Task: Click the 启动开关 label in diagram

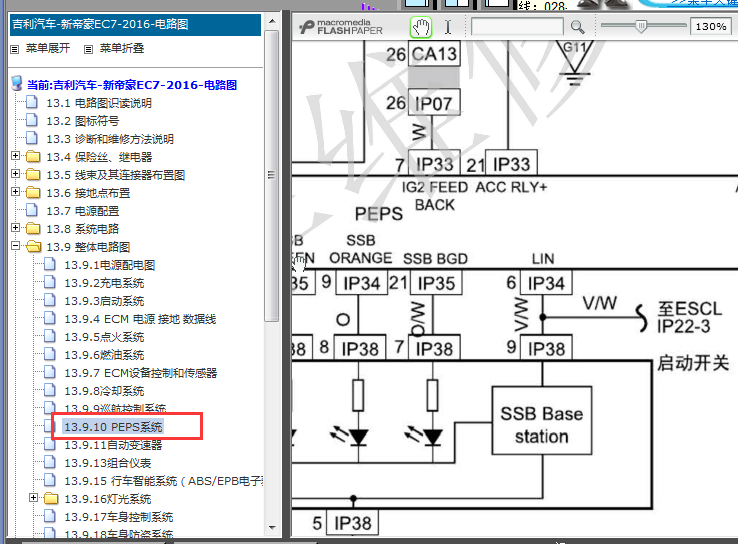Action: [x=693, y=363]
